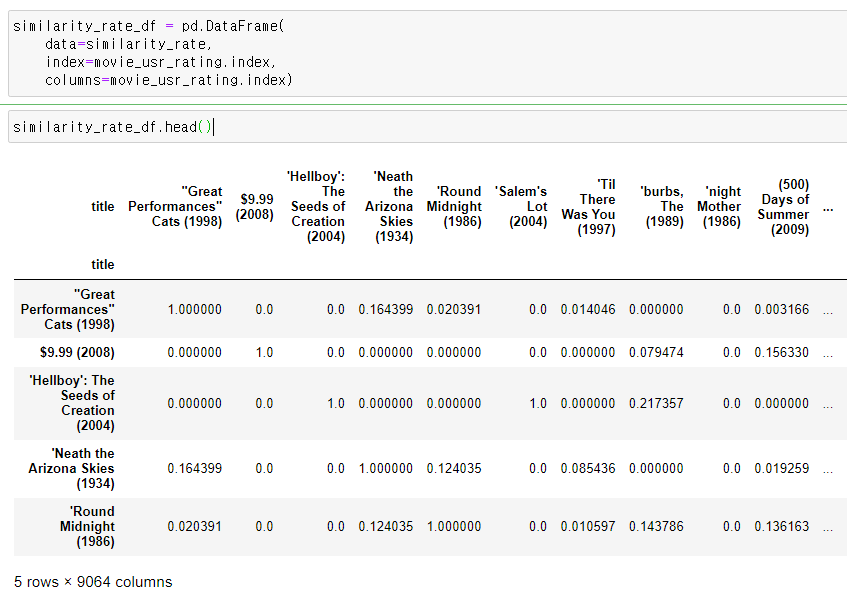Select column header 'burbs, The (1989)

pos(662,206)
